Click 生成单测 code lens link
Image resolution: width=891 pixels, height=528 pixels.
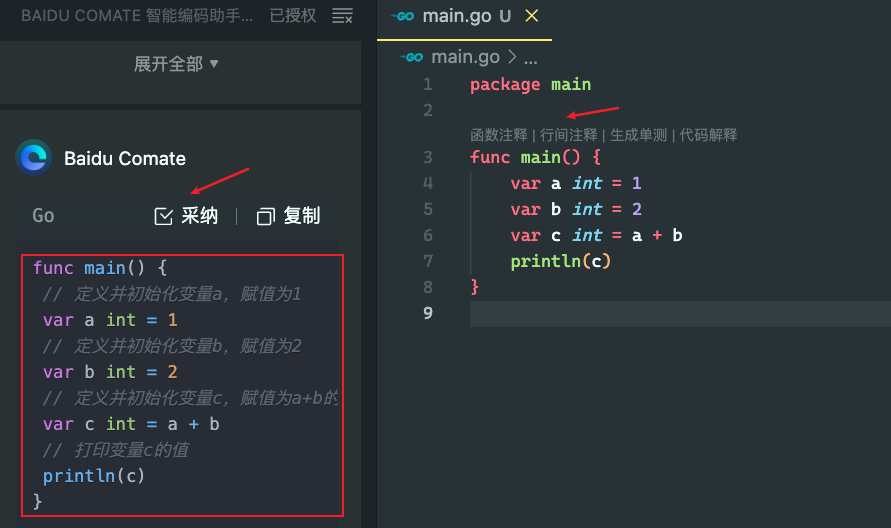(638, 135)
